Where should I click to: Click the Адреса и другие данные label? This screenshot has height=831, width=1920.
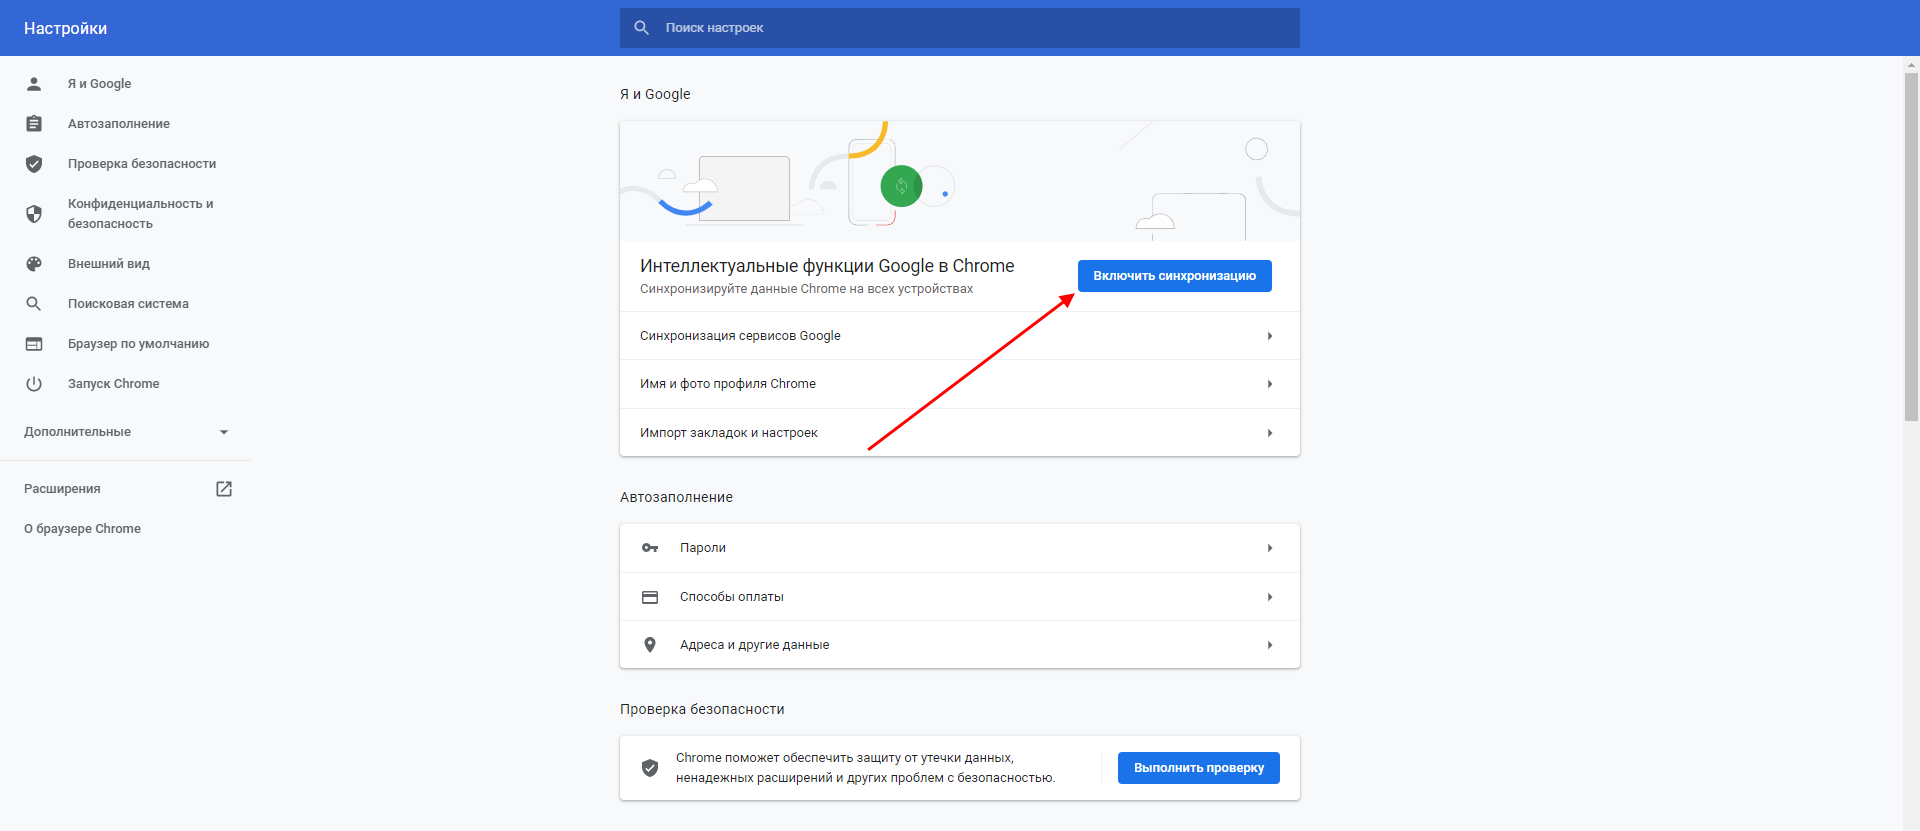755,645
